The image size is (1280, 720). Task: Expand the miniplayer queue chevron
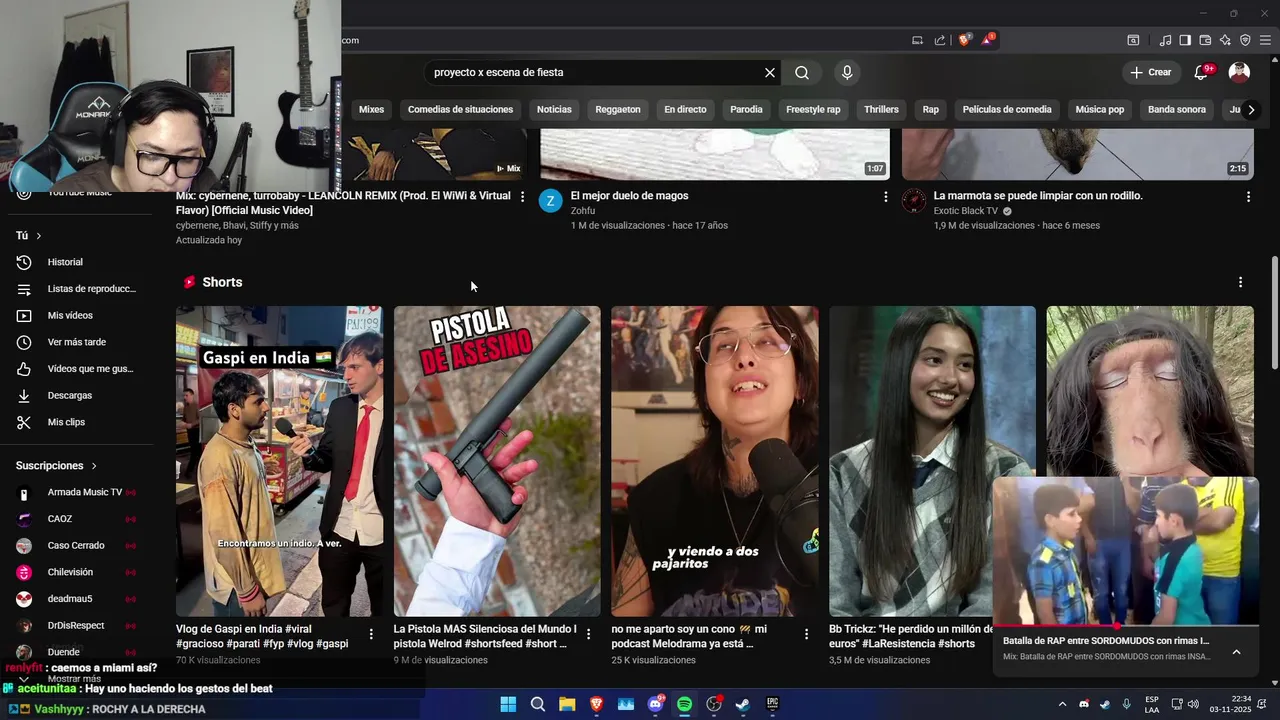(x=1236, y=652)
